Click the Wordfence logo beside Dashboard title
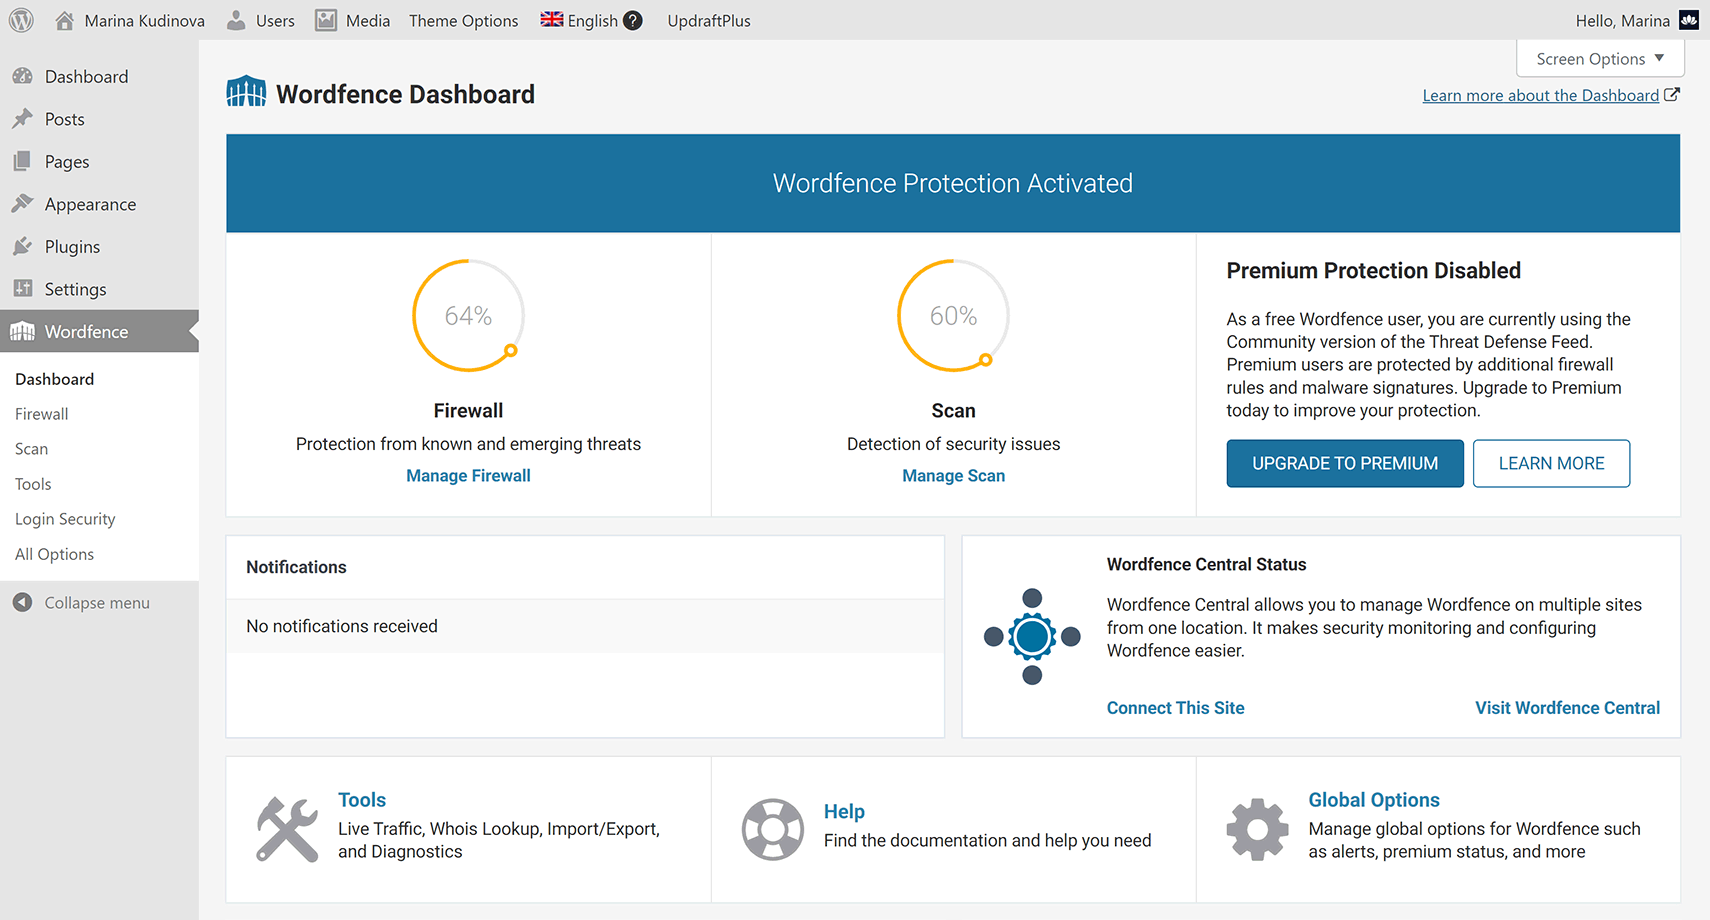The image size is (1710, 920). click(x=246, y=92)
